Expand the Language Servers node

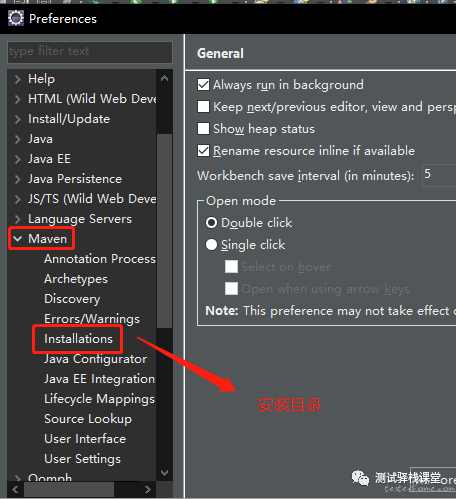click(x=17, y=219)
